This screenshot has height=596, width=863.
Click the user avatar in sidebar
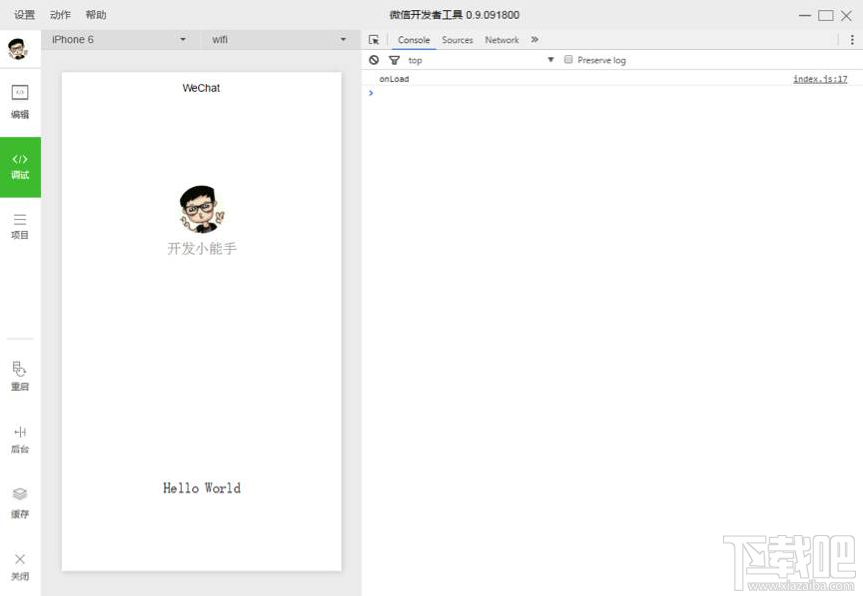[18, 49]
